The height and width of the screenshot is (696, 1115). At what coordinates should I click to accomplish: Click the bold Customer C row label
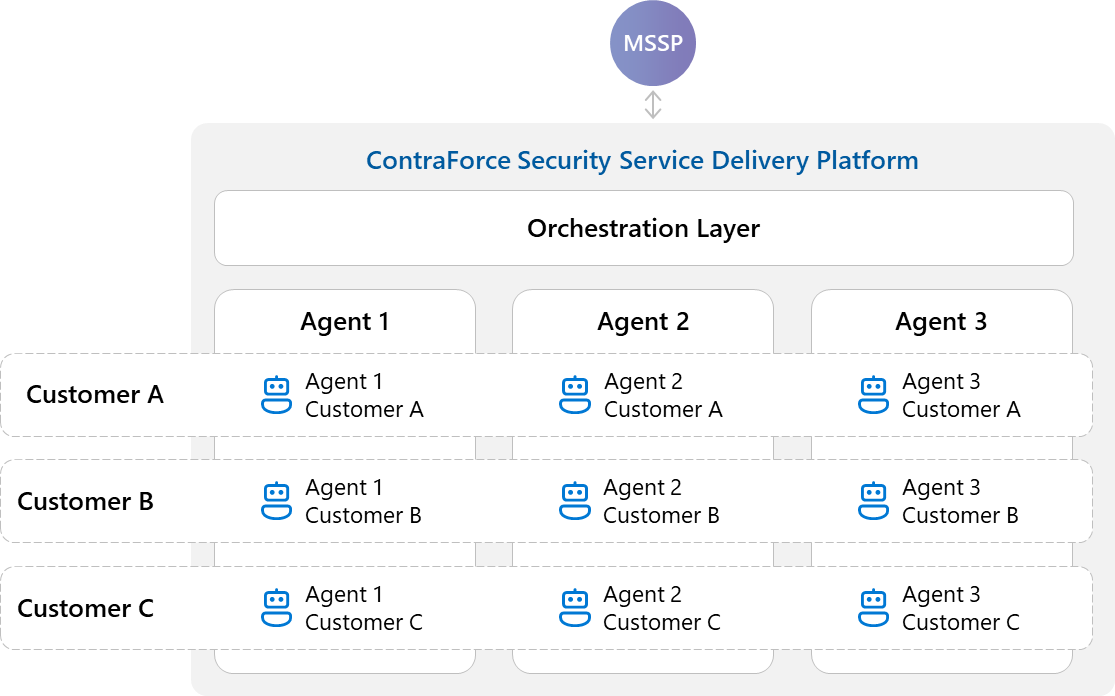point(85,609)
